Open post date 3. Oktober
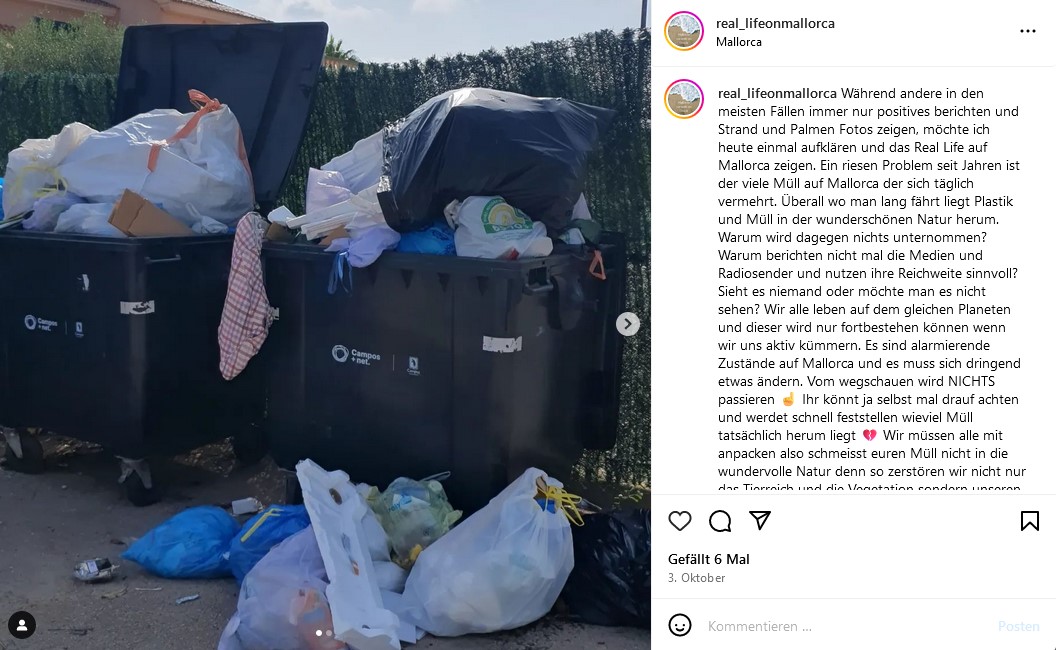Image resolution: width=1056 pixels, height=650 pixels. [696, 578]
